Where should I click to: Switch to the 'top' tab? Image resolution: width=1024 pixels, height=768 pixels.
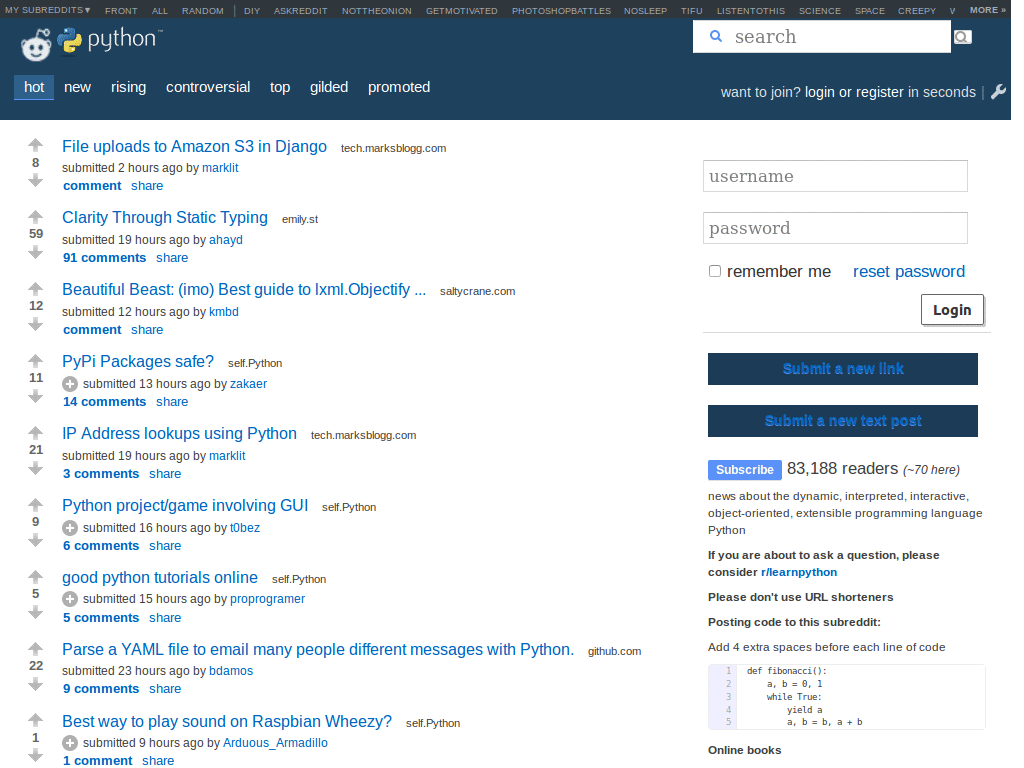pyautogui.click(x=280, y=87)
